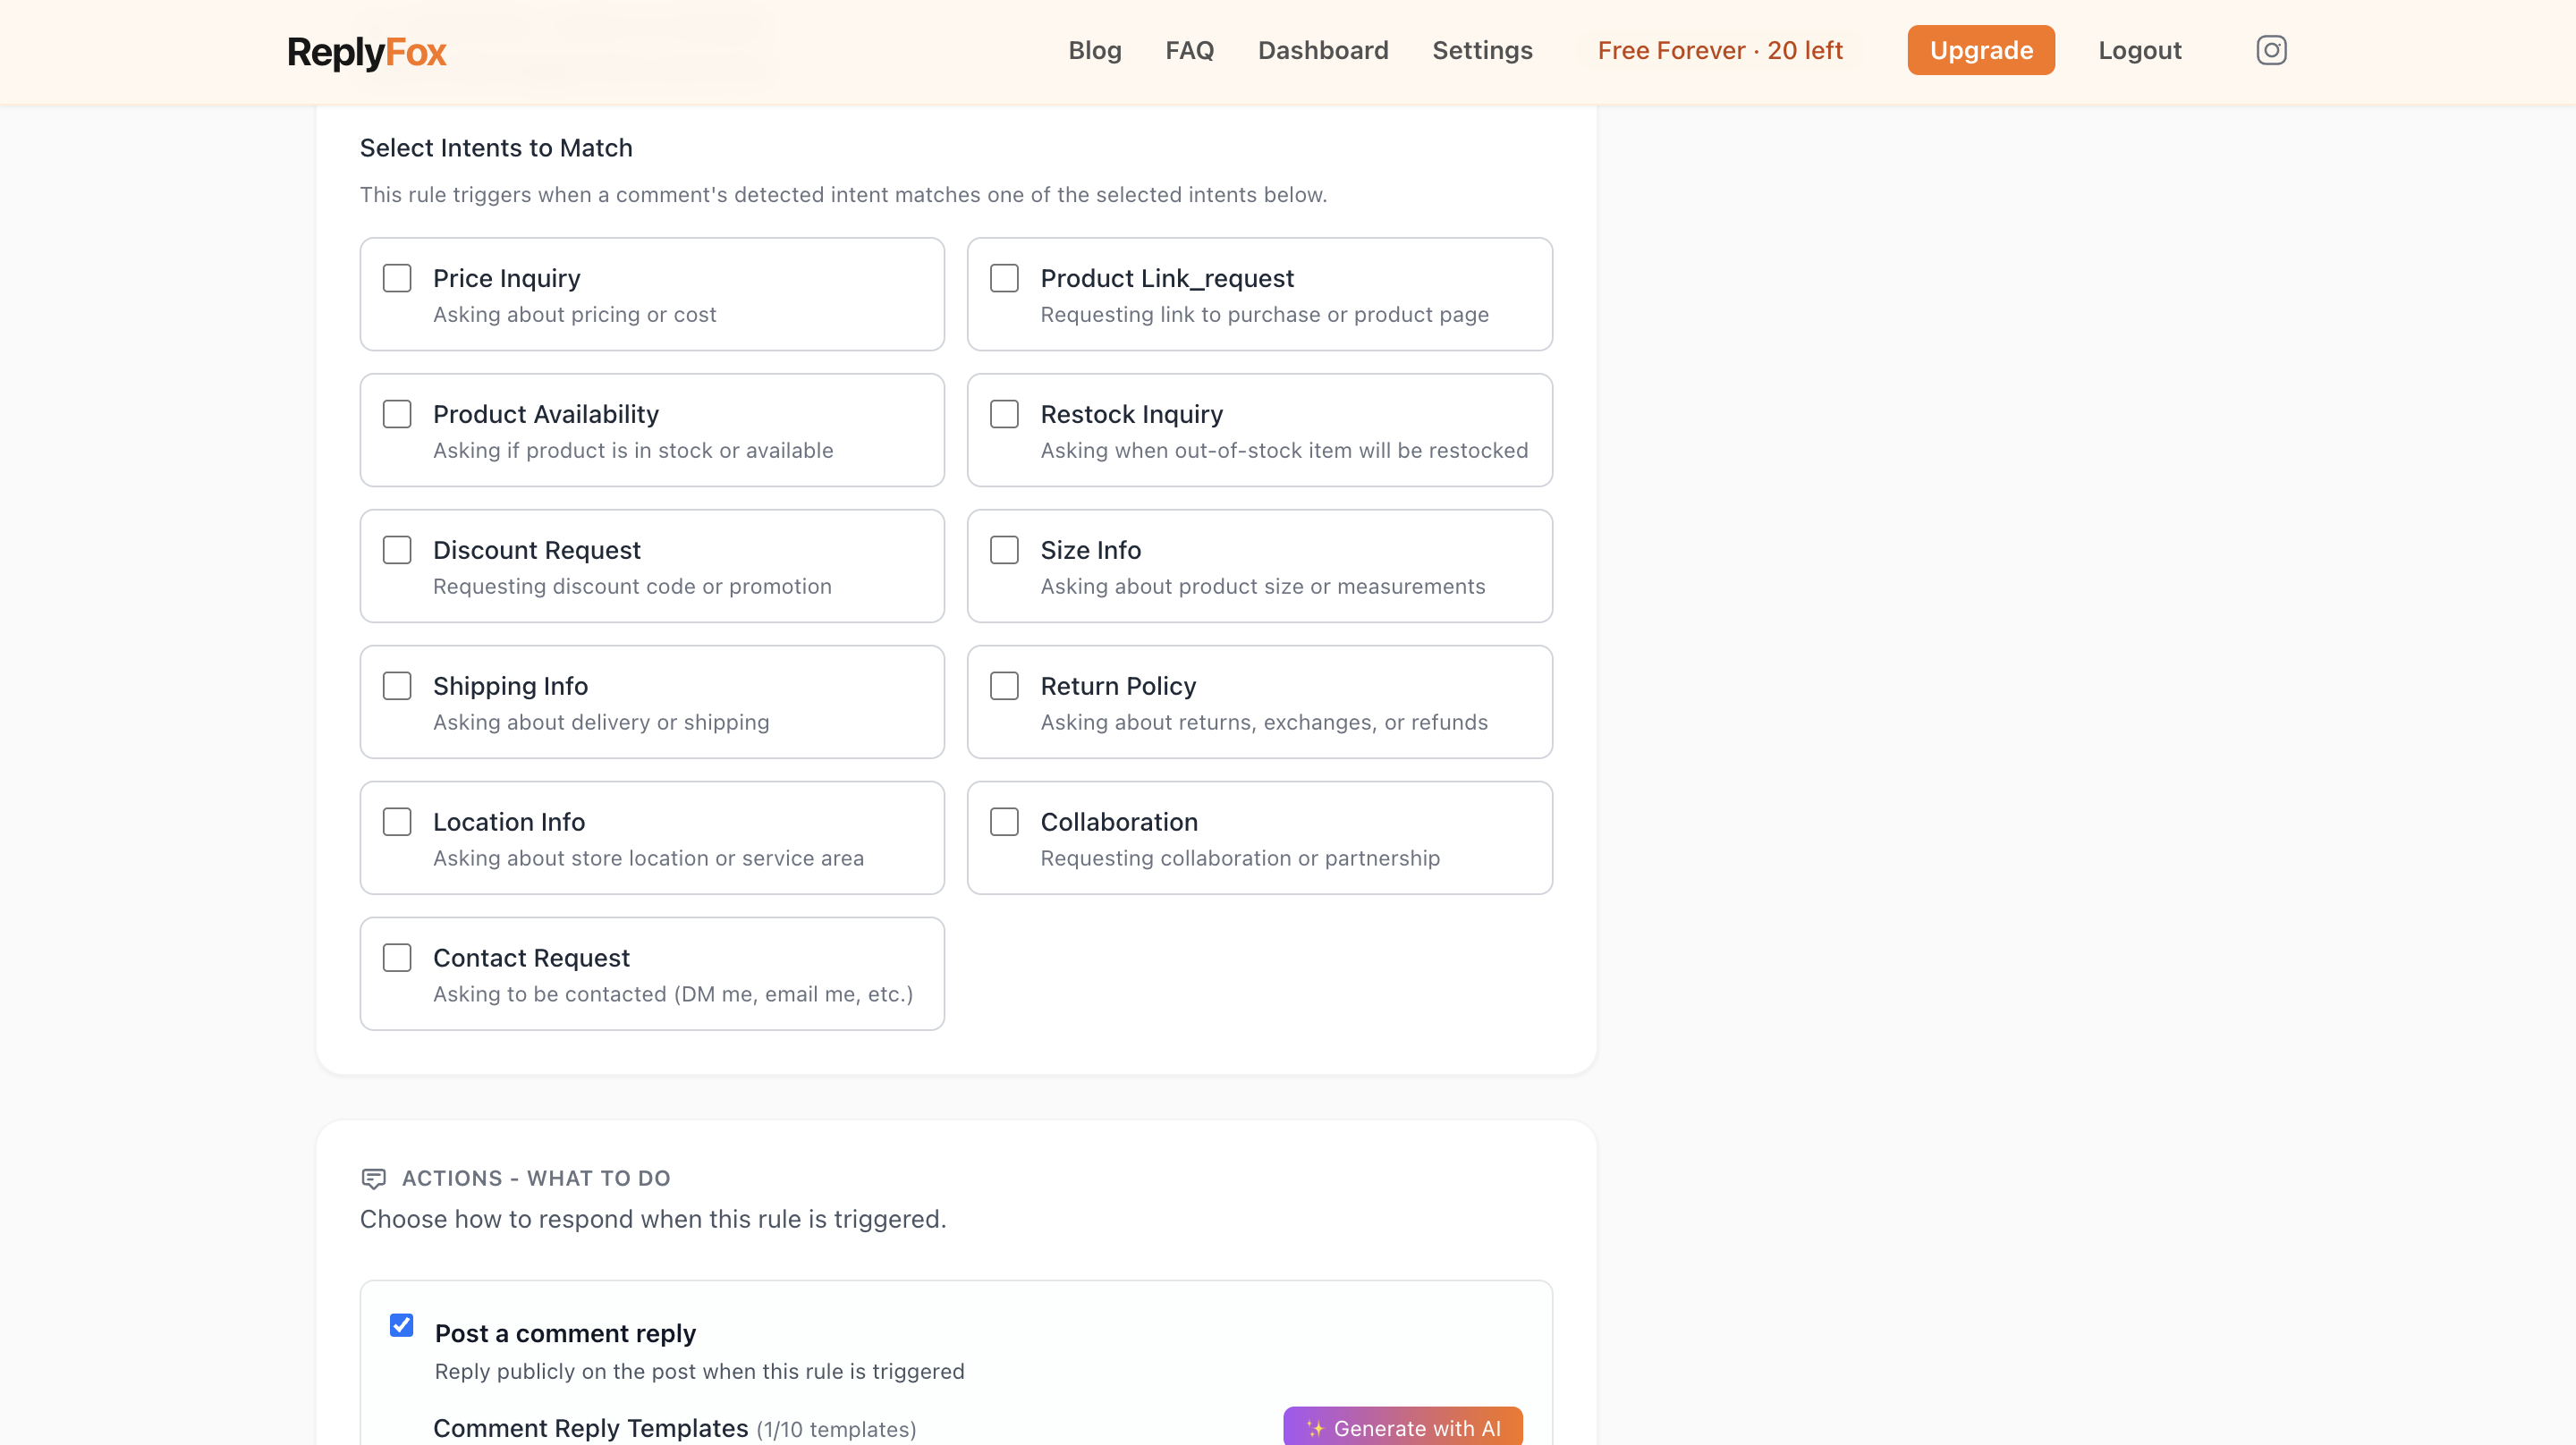
Task: Click the orange Upgrade button
Action: 1980,50
